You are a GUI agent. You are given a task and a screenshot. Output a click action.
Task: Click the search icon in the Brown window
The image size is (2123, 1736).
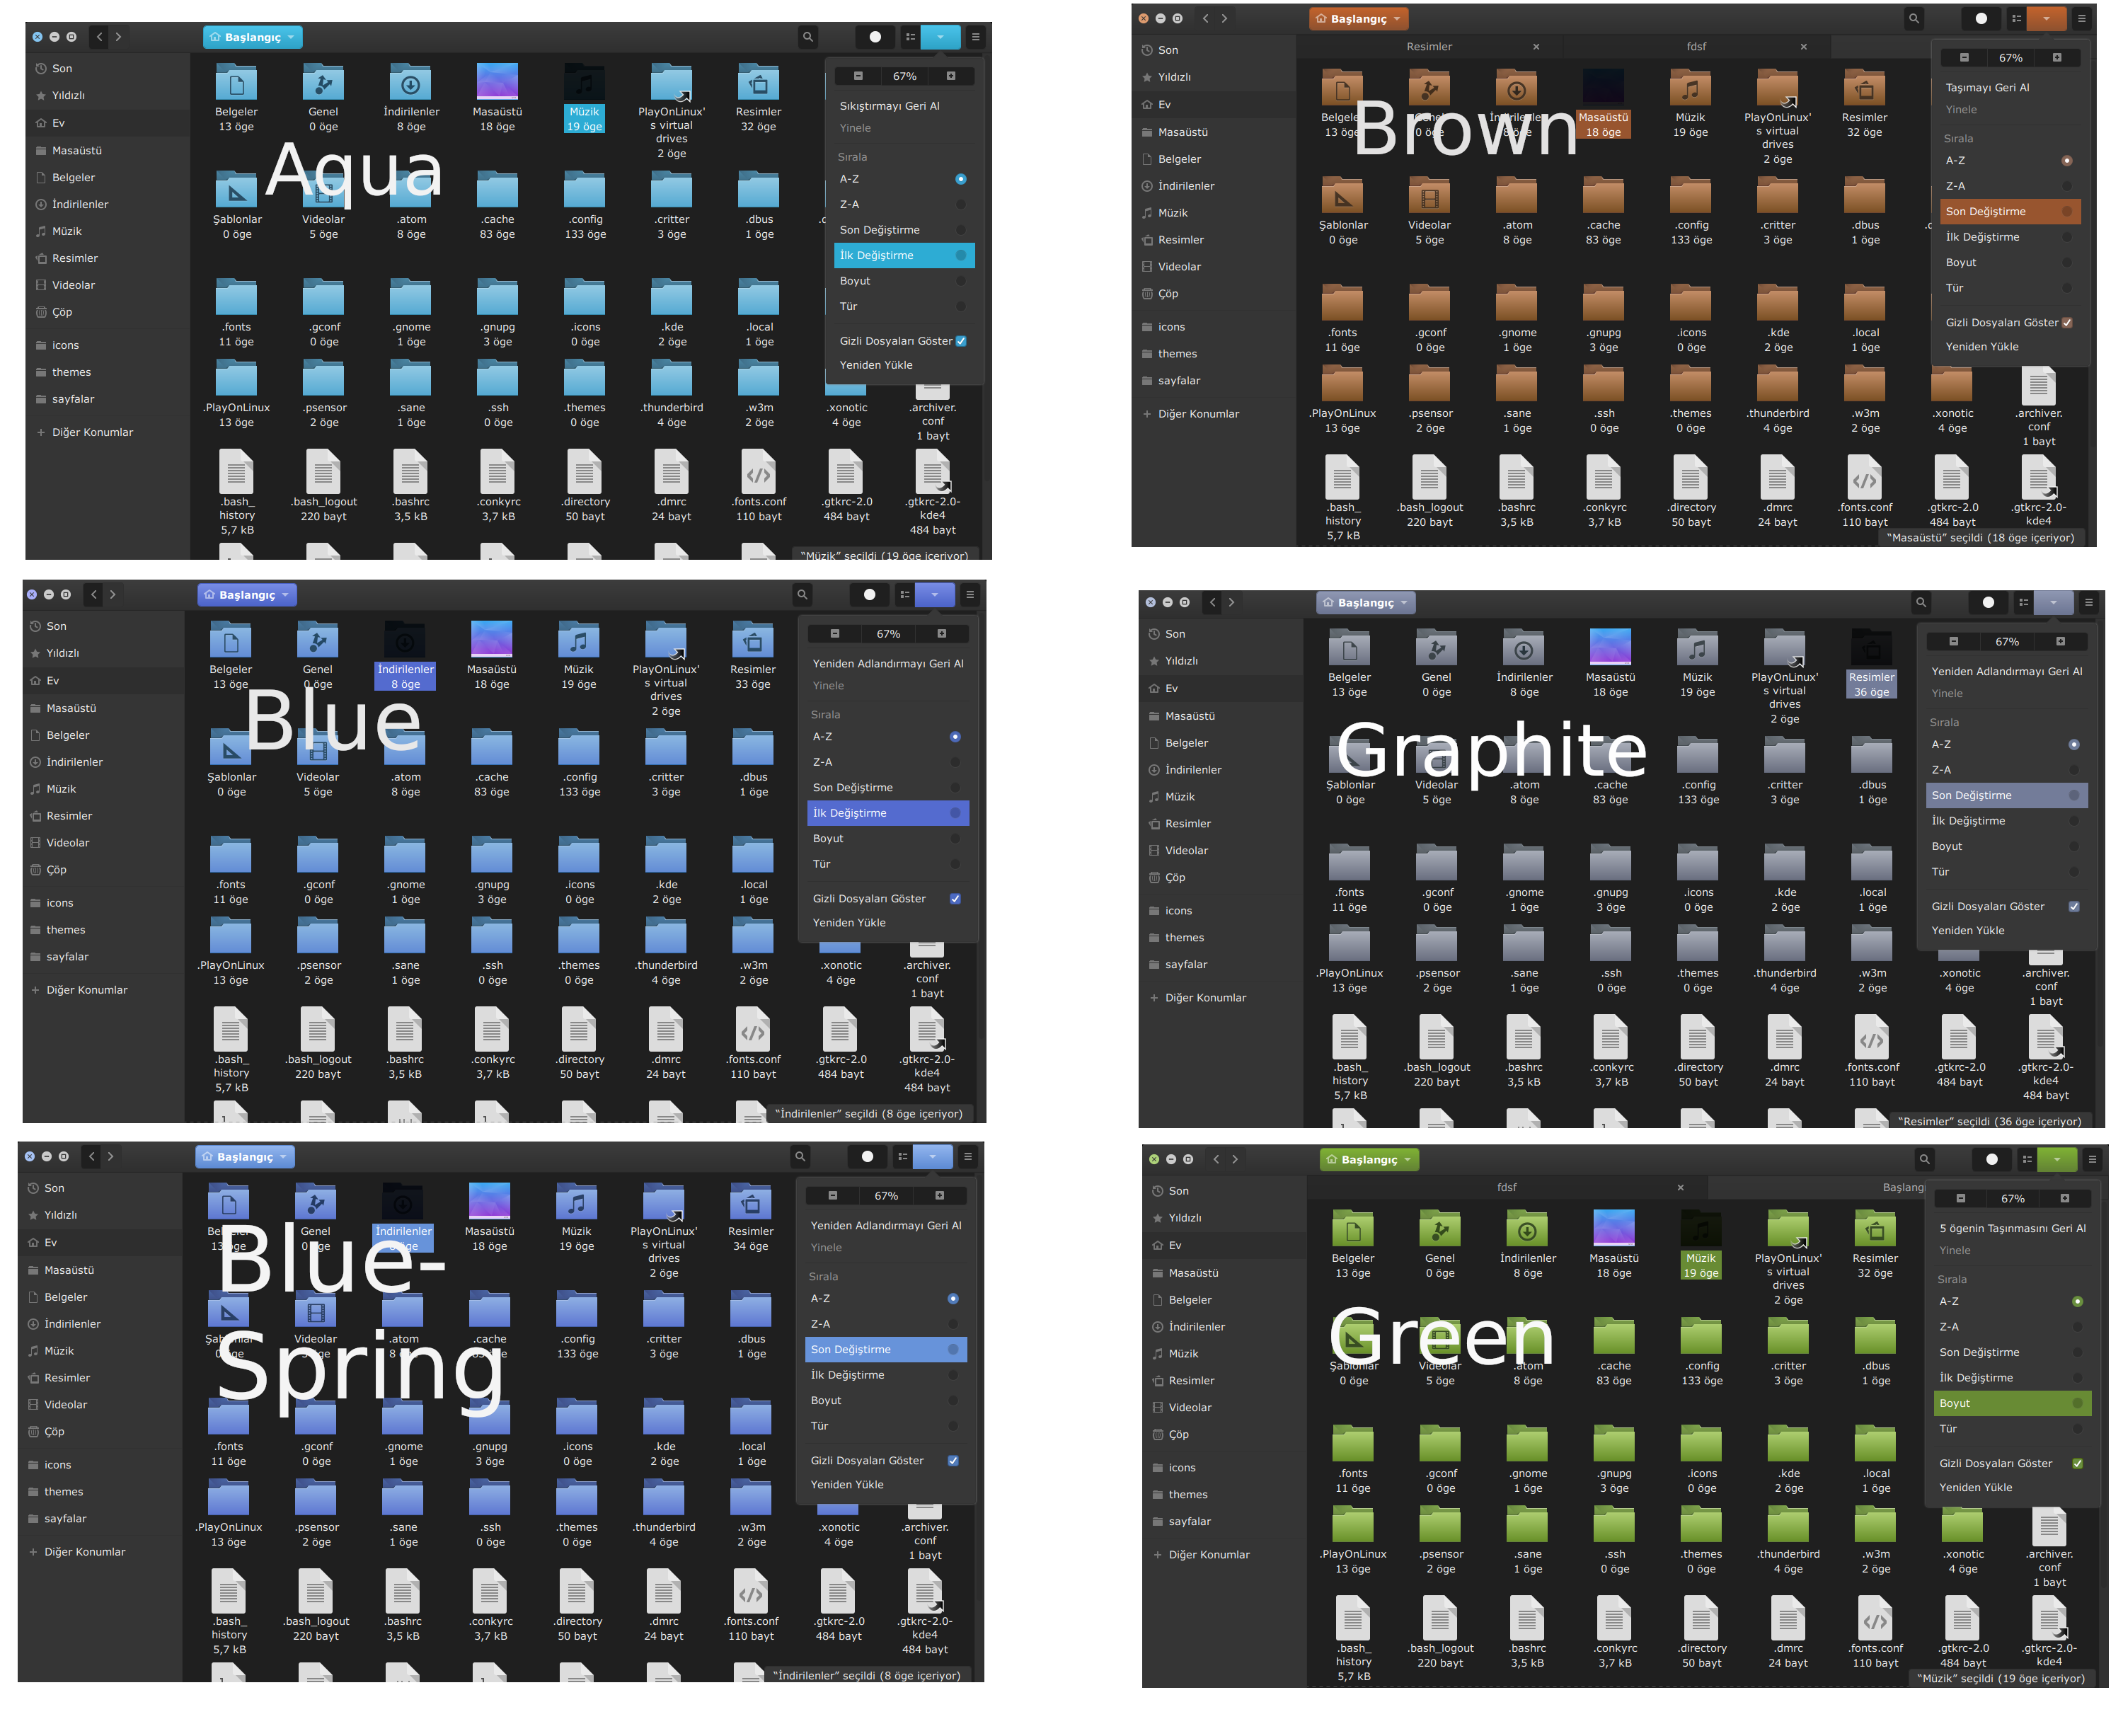(1913, 18)
